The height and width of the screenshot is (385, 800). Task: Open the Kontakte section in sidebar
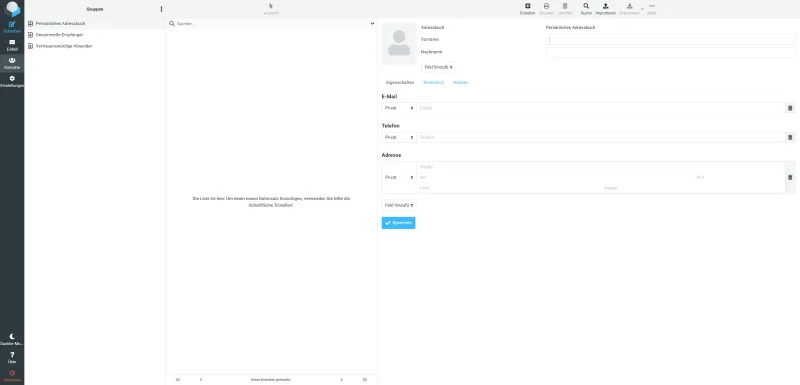pyautogui.click(x=12, y=63)
